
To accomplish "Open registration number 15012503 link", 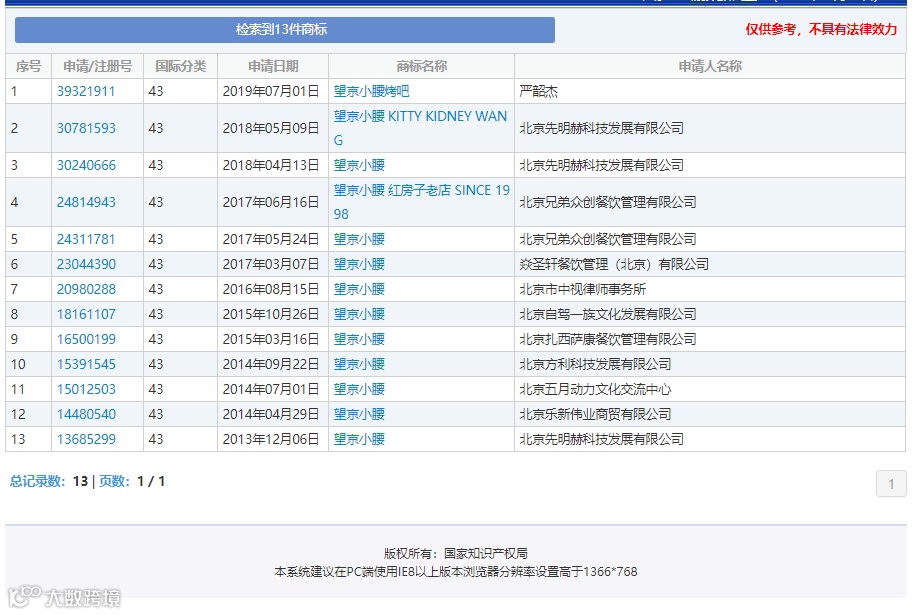I will [86, 389].
